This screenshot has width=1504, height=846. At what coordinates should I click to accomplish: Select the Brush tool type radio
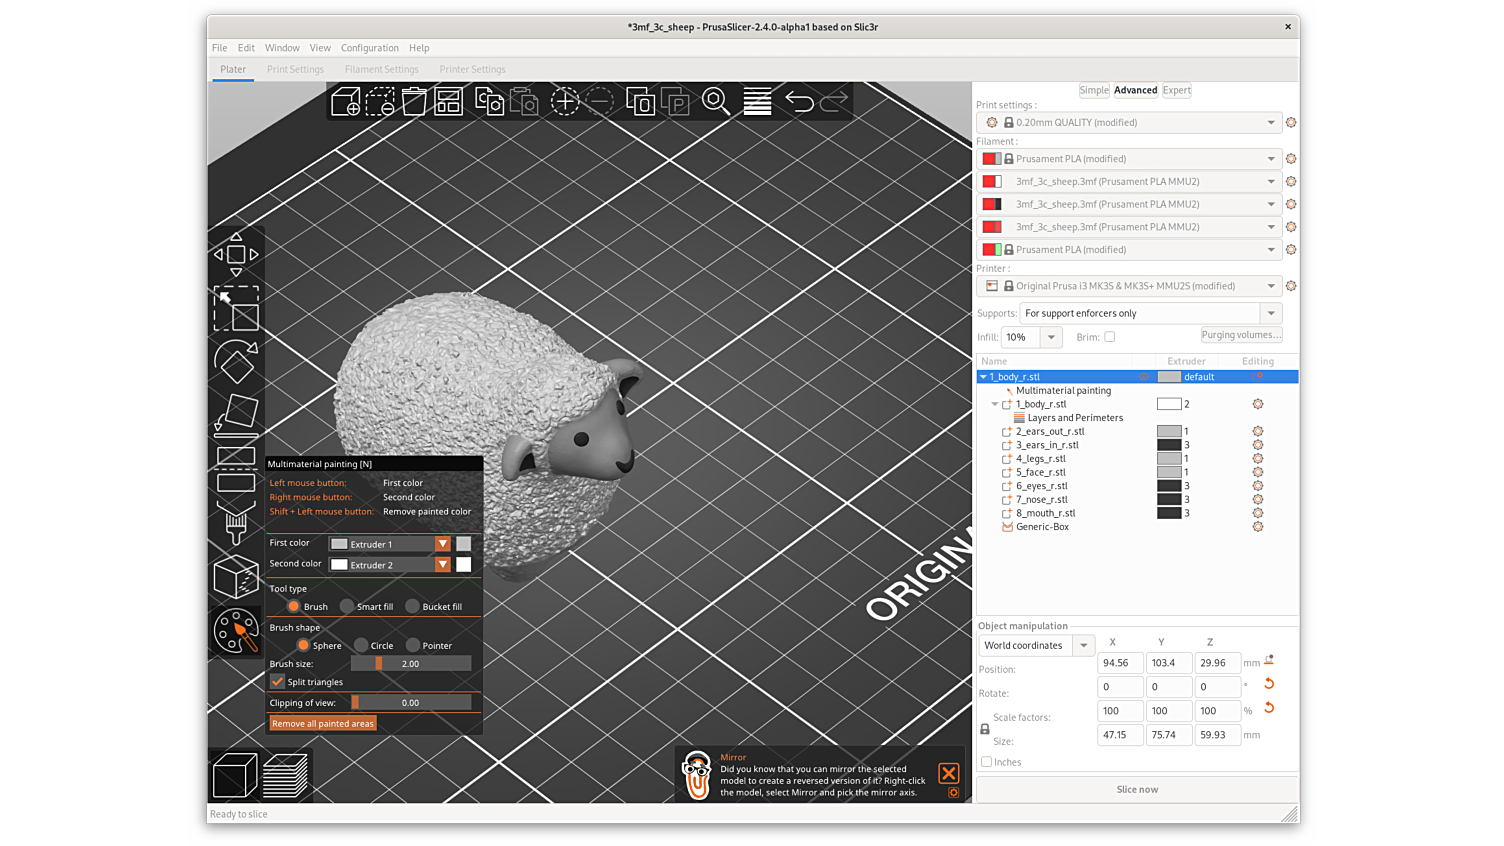click(x=294, y=606)
